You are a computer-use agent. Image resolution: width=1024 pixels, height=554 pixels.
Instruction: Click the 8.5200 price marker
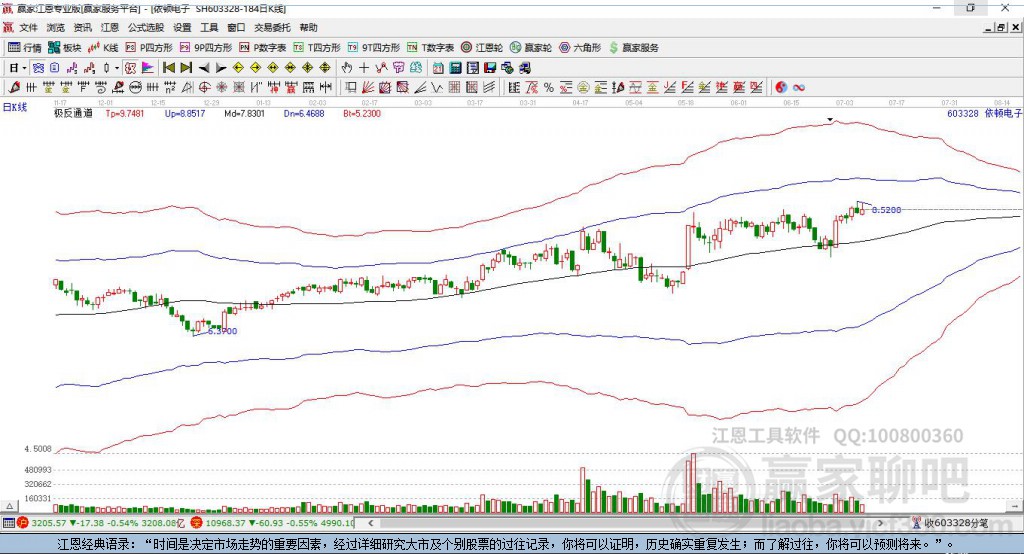tap(886, 210)
